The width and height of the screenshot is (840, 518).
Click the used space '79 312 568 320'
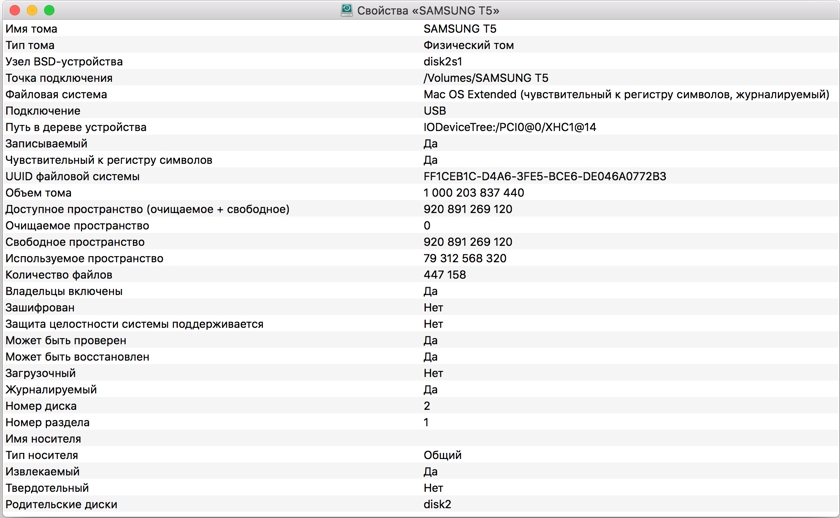(x=464, y=259)
